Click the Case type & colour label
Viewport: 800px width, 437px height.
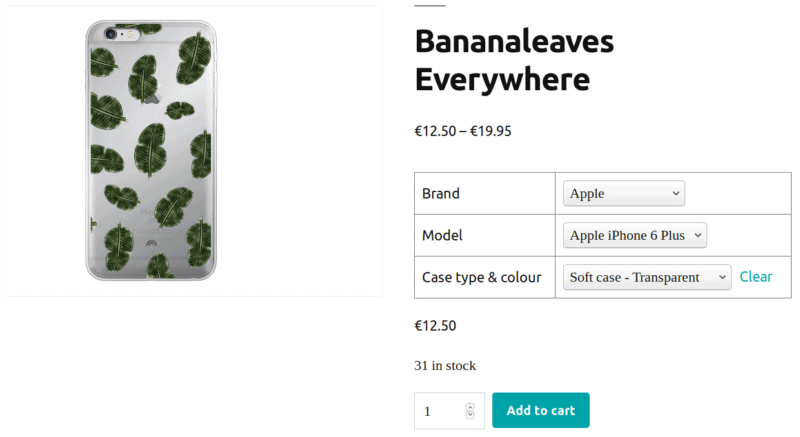coord(482,277)
